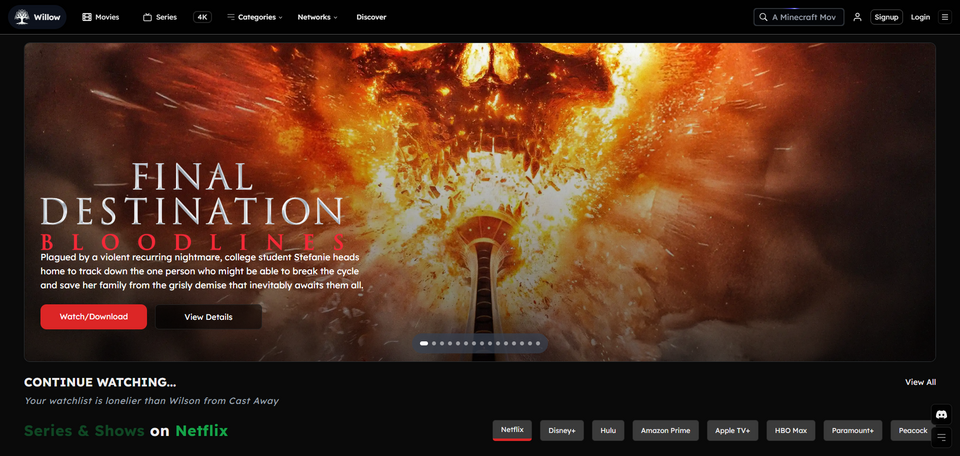
Task: Jump to the last carousel slide dot
Action: (538, 343)
